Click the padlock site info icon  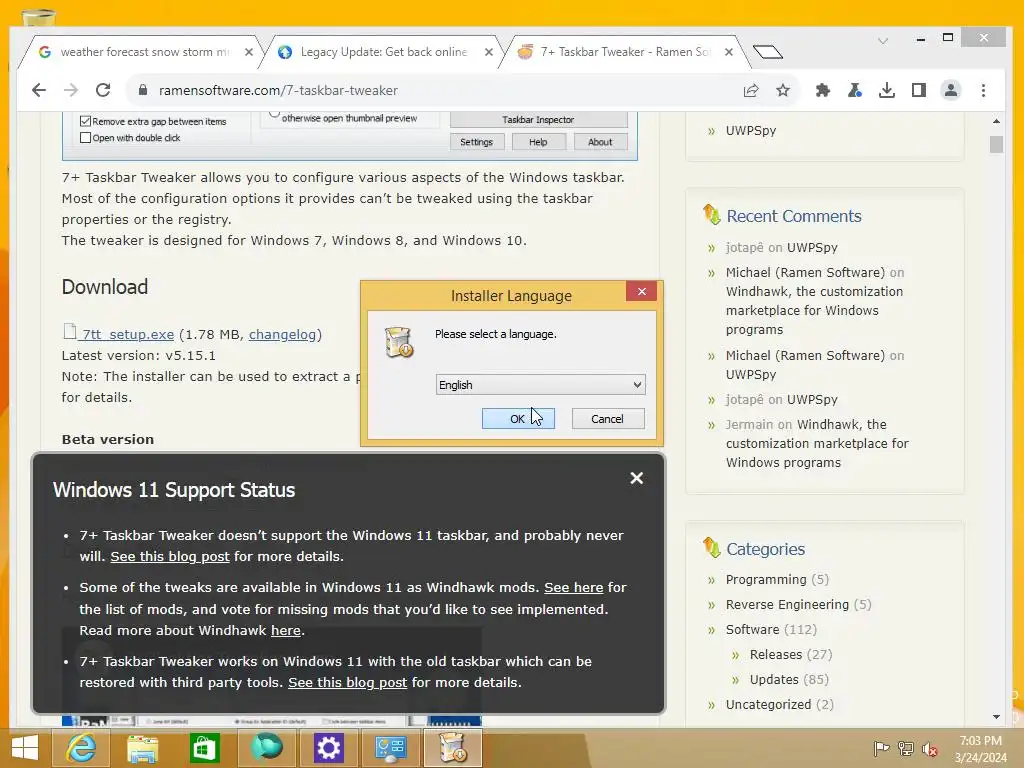[143, 90]
